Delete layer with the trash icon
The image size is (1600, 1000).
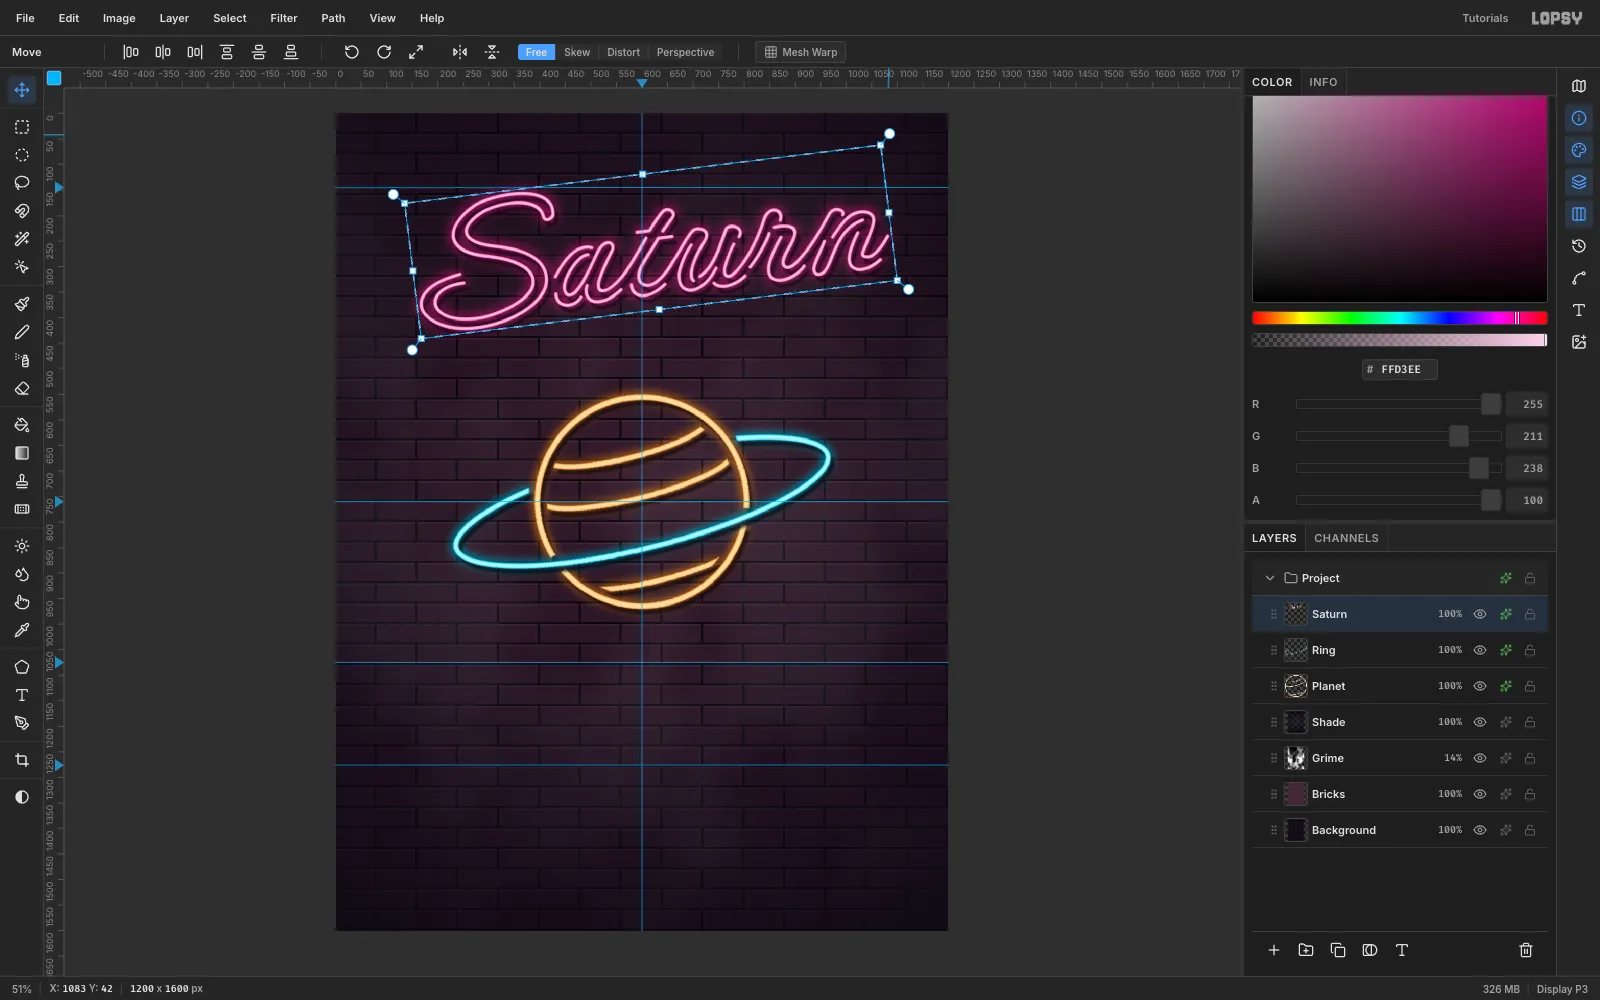coord(1526,950)
